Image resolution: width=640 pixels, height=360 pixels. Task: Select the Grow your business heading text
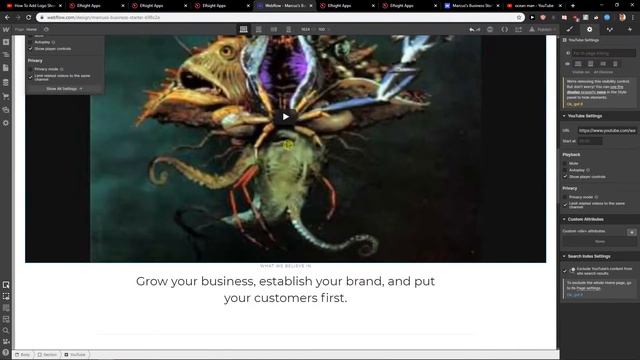pyautogui.click(x=285, y=289)
